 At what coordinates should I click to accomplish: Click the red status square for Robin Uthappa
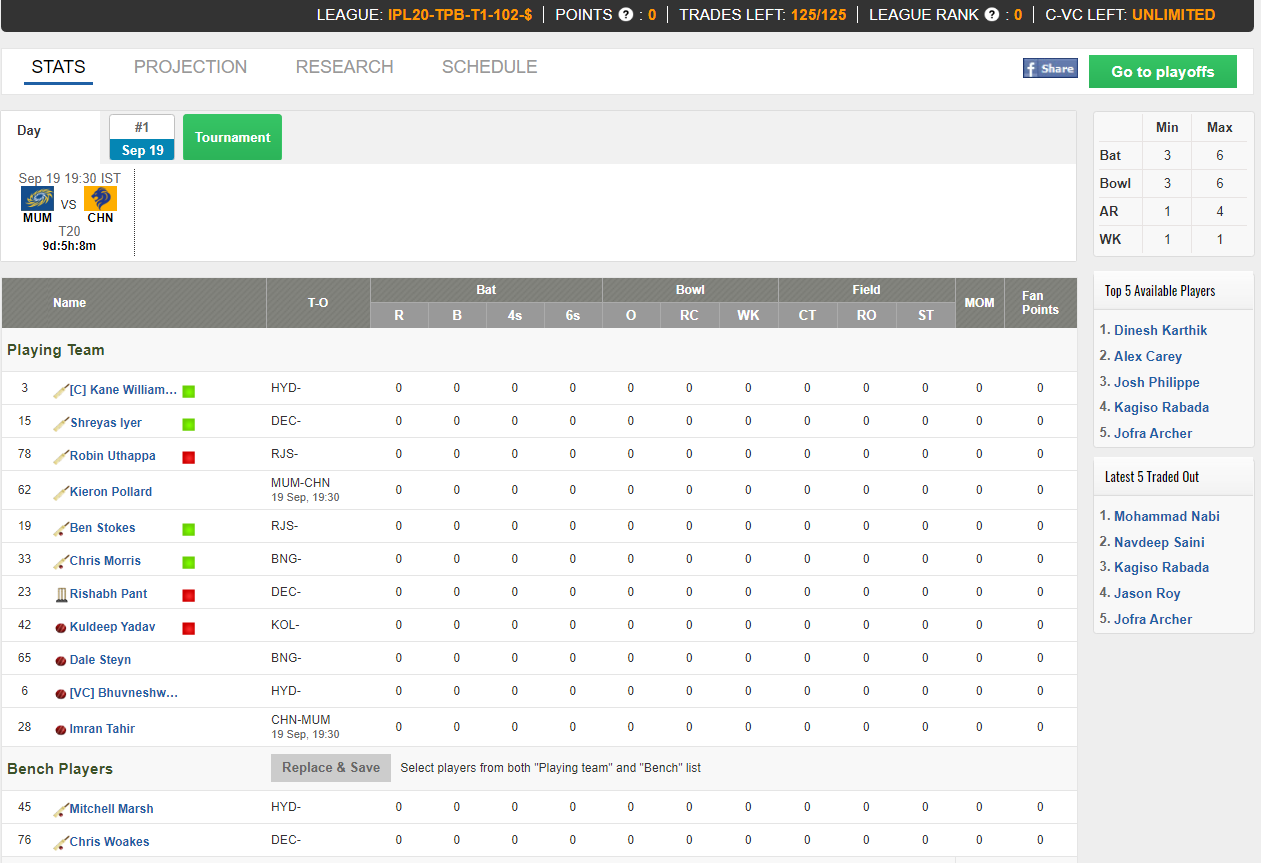(188, 457)
